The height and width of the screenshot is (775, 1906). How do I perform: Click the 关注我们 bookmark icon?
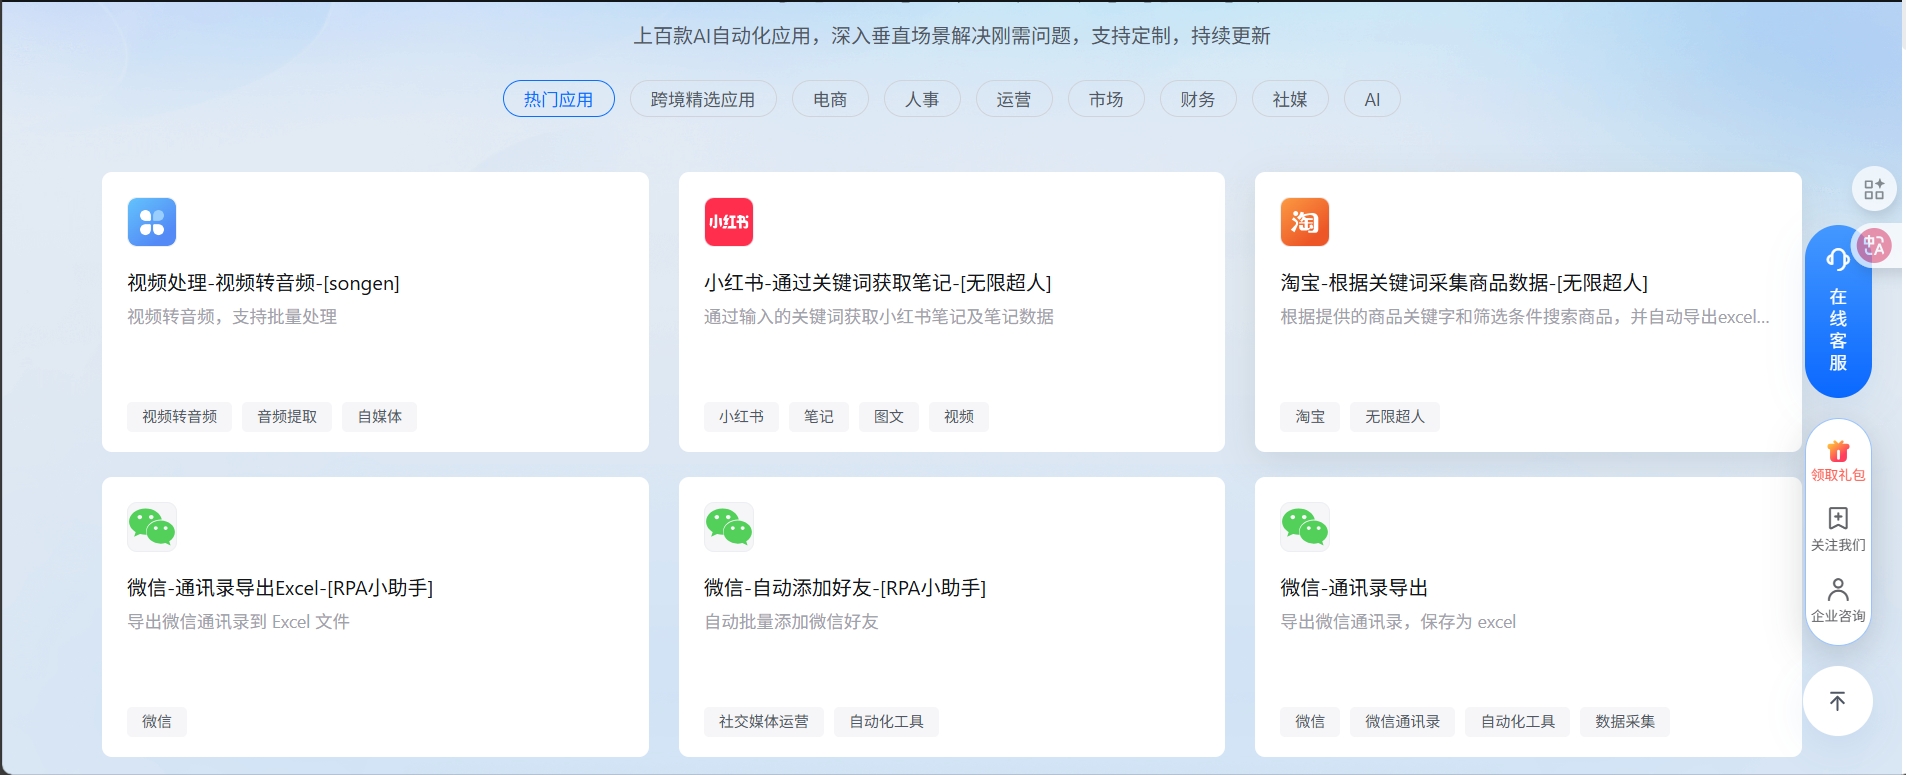click(x=1838, y=518)
